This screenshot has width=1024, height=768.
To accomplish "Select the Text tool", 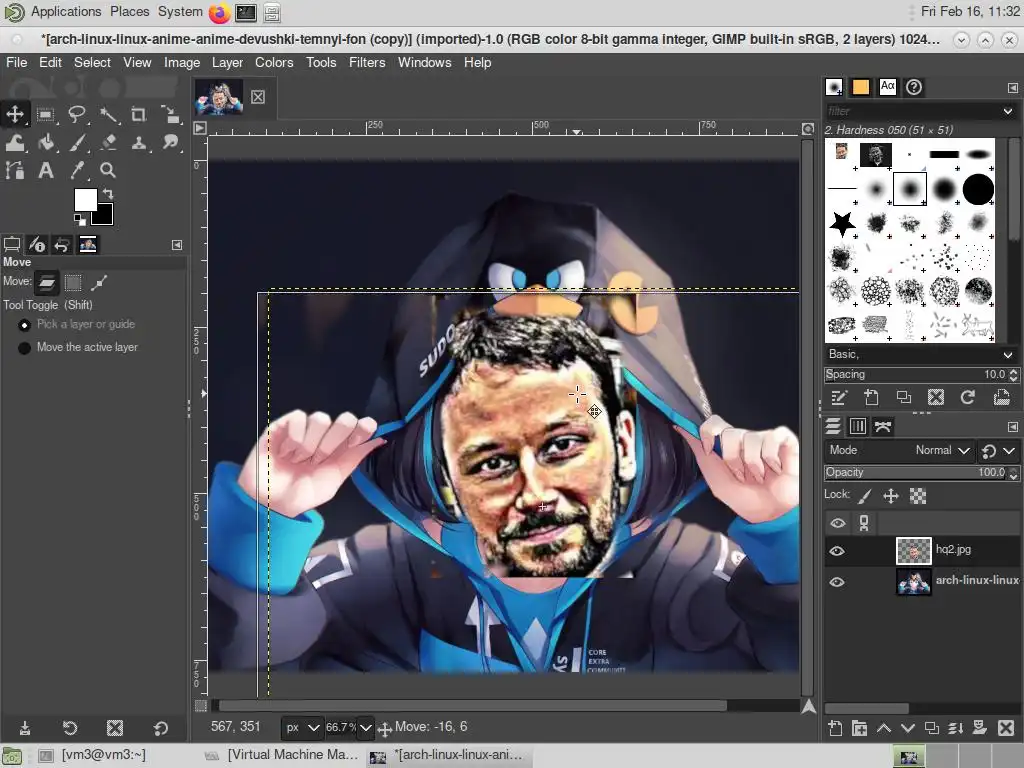I will point(46,170).
